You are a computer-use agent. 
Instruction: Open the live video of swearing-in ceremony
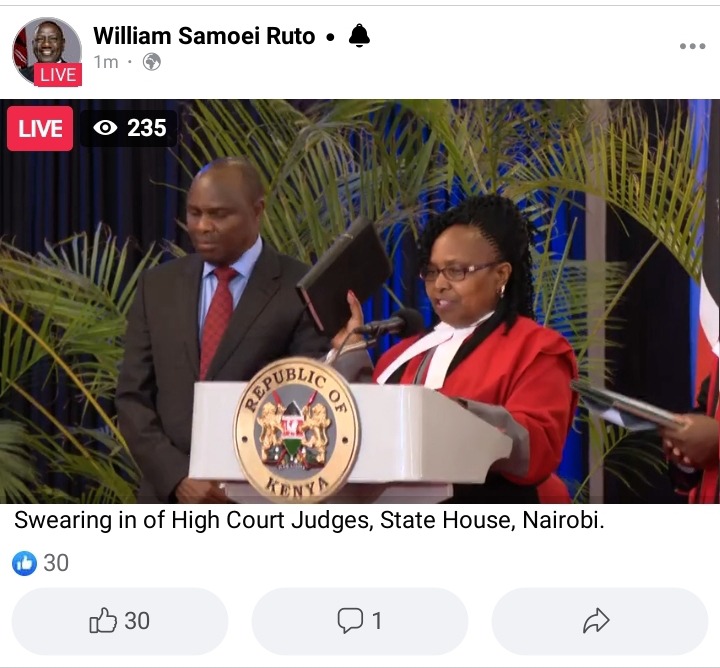point(360,301)
